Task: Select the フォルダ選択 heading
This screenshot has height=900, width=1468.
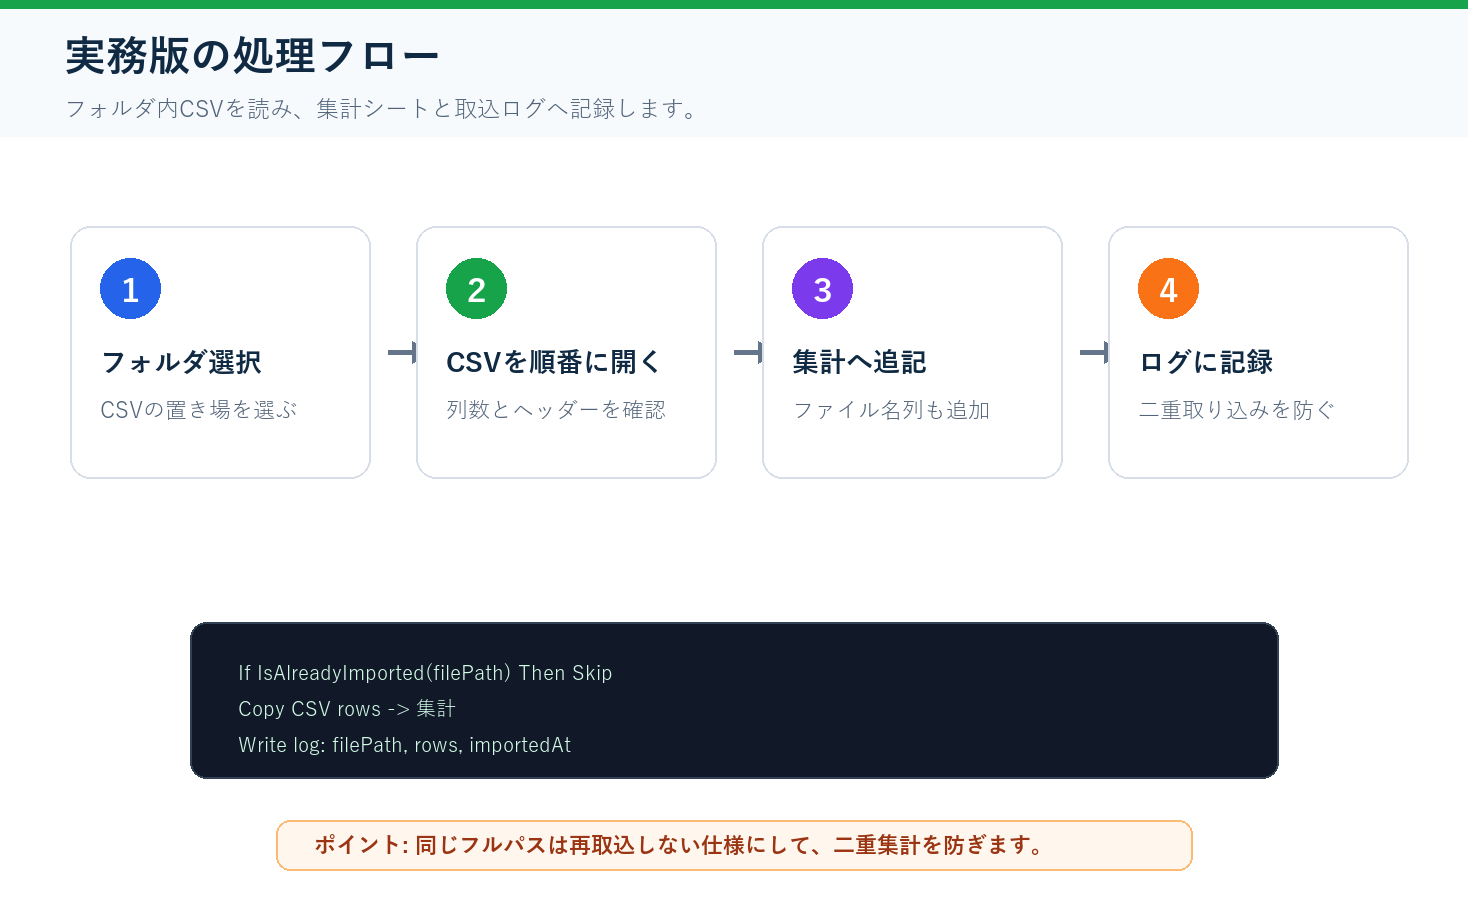Action: [181, 362]
